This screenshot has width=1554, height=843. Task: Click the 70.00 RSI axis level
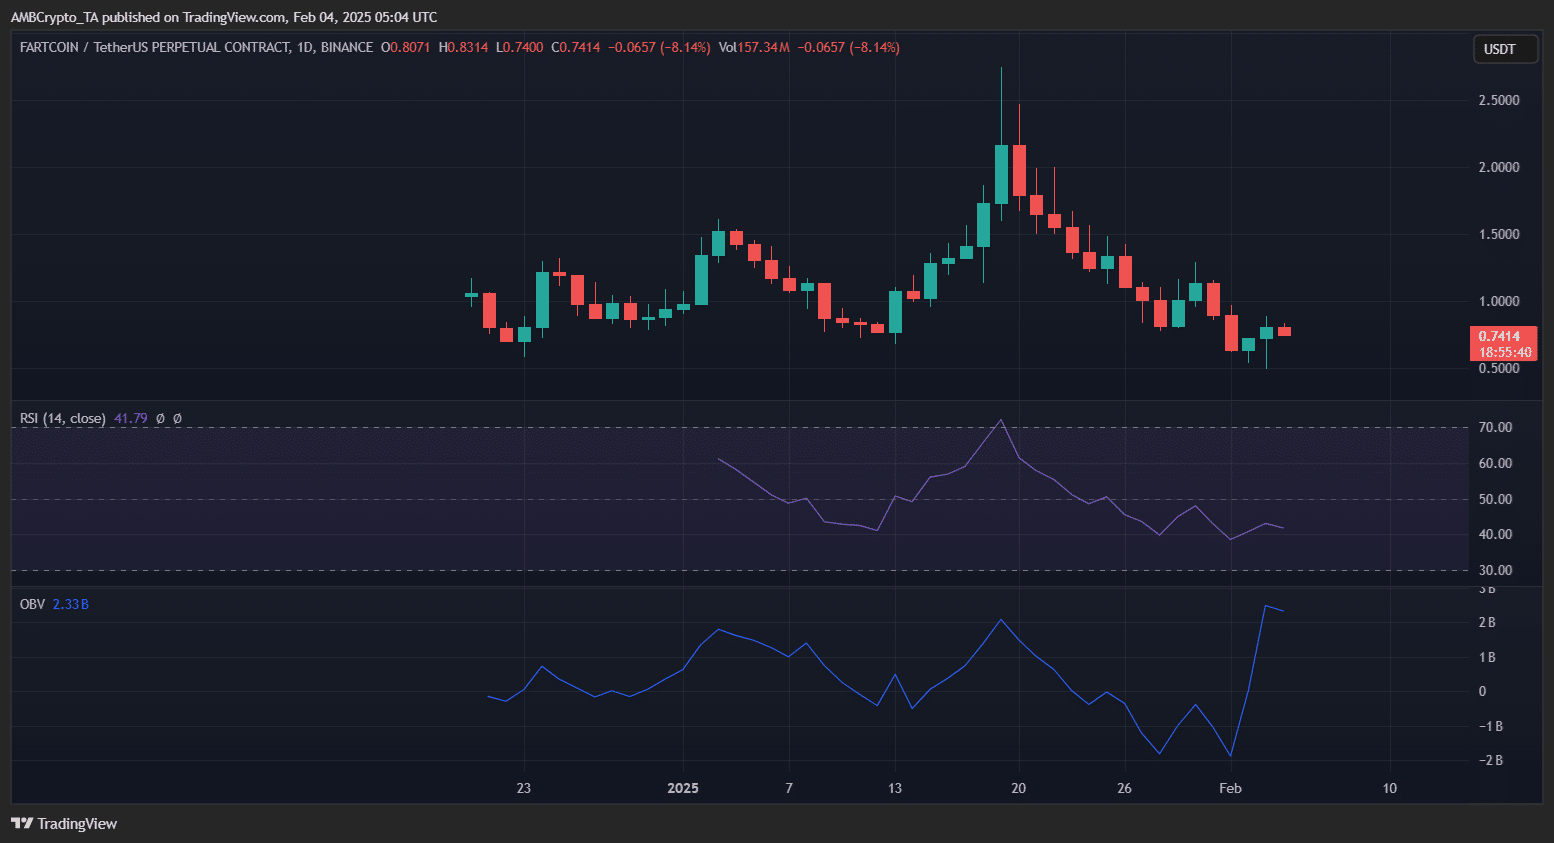pos(1495,427)
